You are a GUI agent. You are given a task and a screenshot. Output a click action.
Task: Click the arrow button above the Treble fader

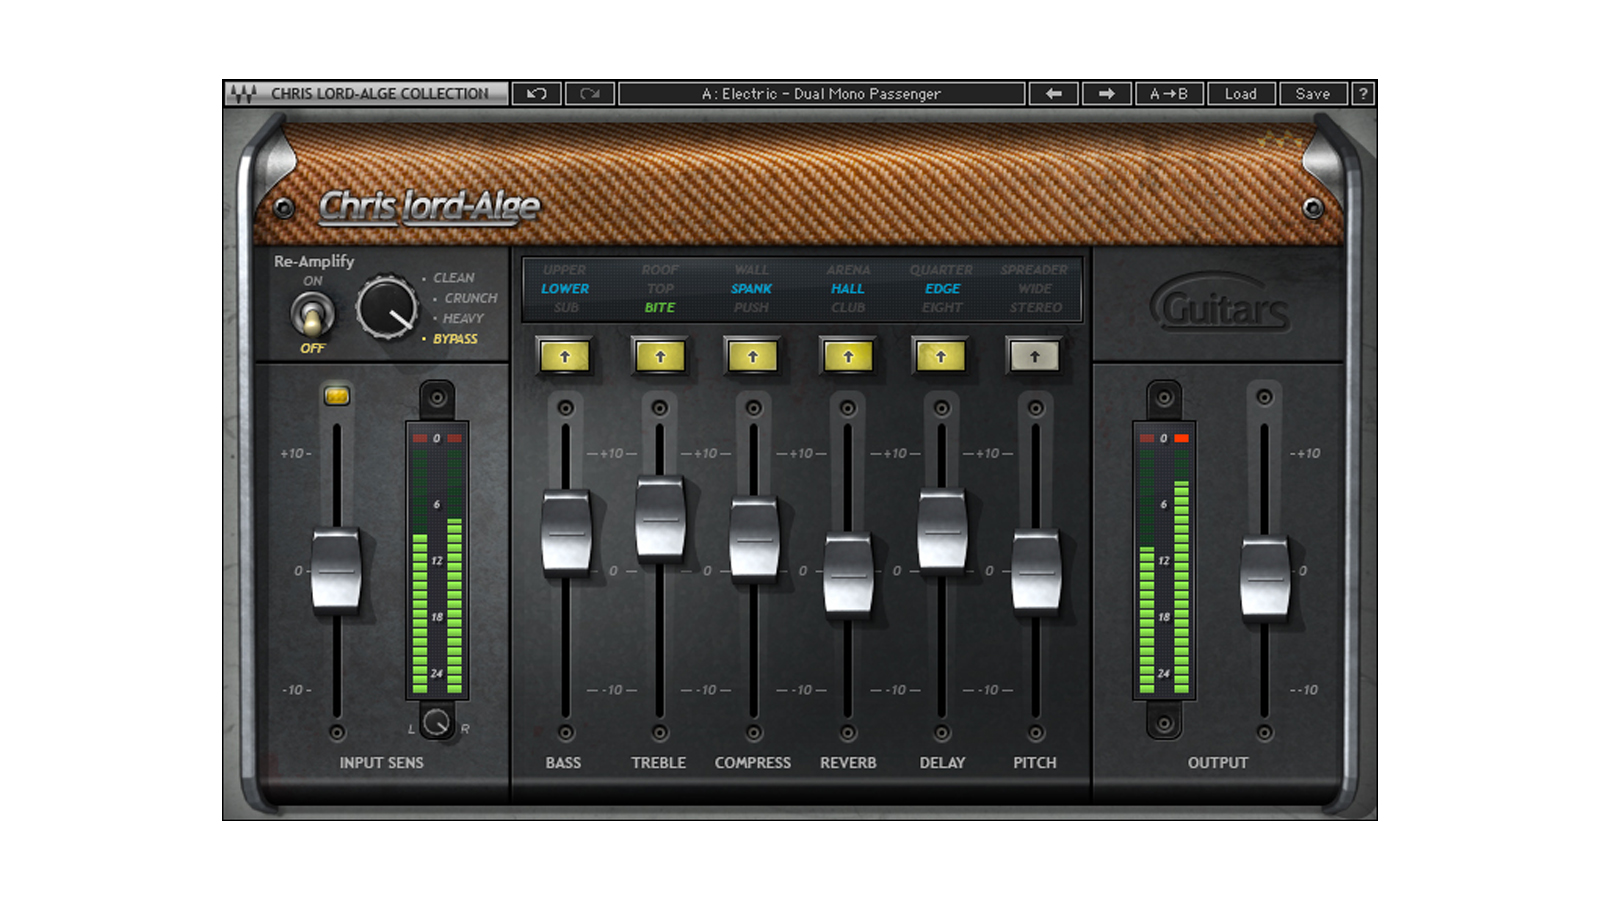point(660,356)
